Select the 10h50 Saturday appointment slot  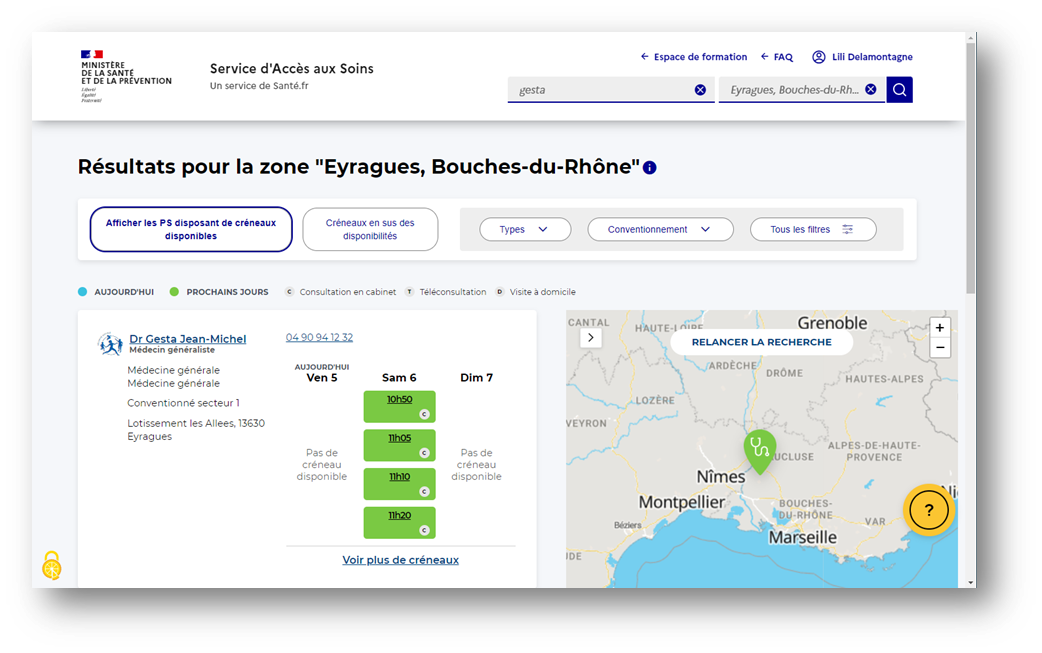(x=399, y=405)
